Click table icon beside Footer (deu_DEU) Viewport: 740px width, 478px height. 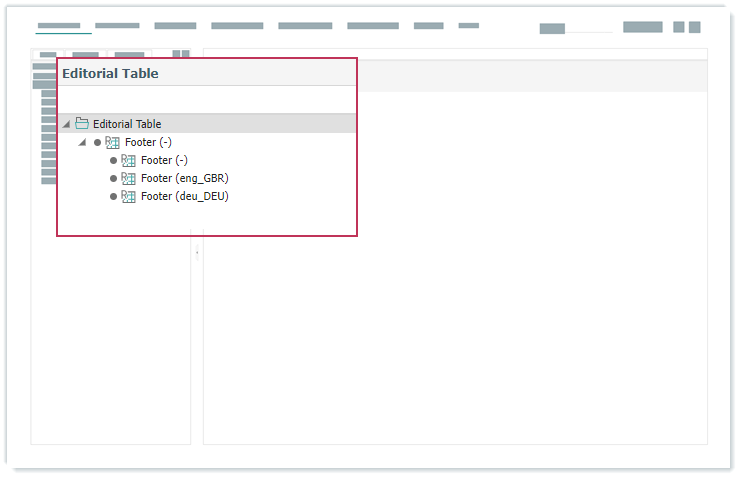128,197
